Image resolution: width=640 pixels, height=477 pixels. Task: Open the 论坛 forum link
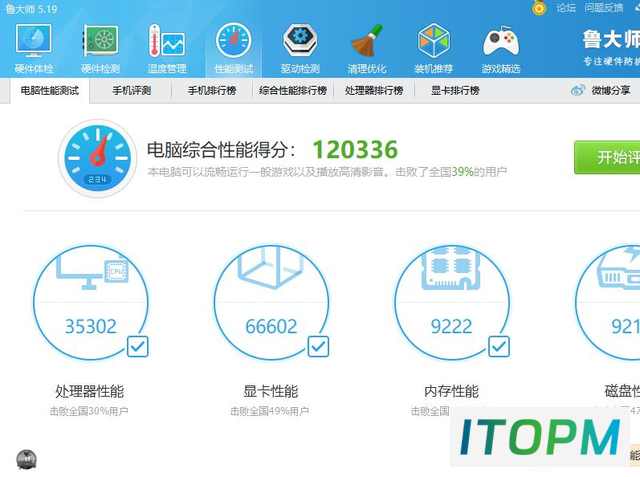tap(566, 8)
